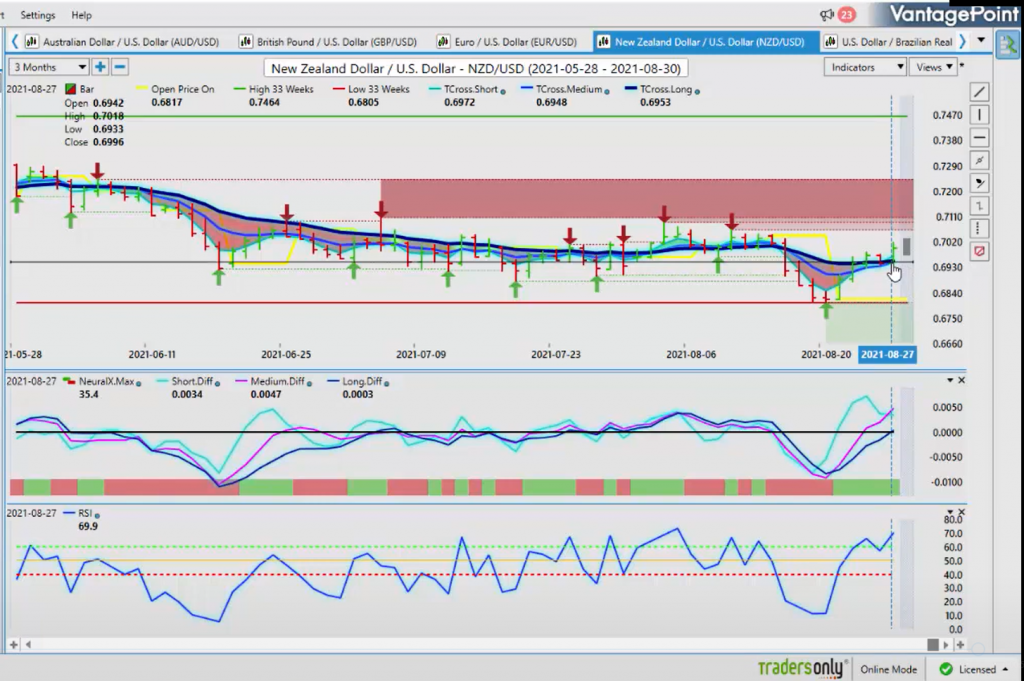The height and width of the screenshot is (681, 1024).
Task: Switch to Australian Dollar / U.S. Dollar tab
Action: click(x=121, y=42)
